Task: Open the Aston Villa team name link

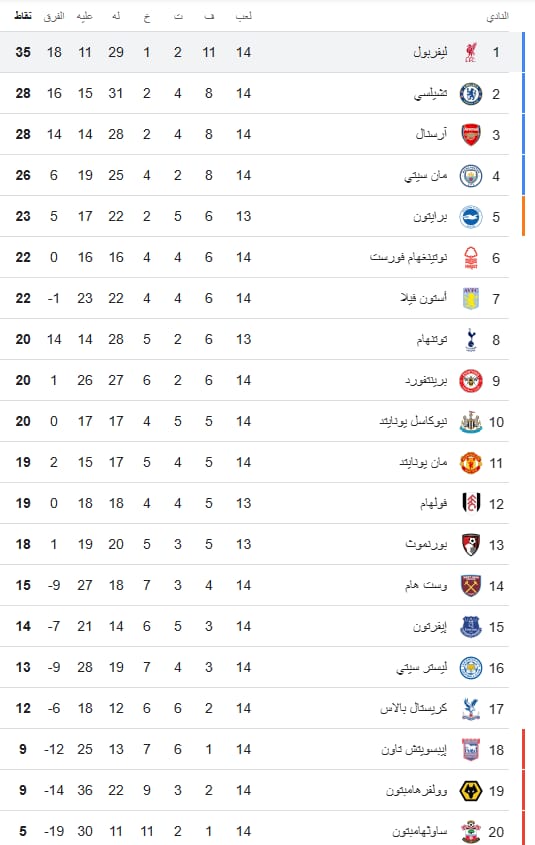Action: (x=423, y=298)
